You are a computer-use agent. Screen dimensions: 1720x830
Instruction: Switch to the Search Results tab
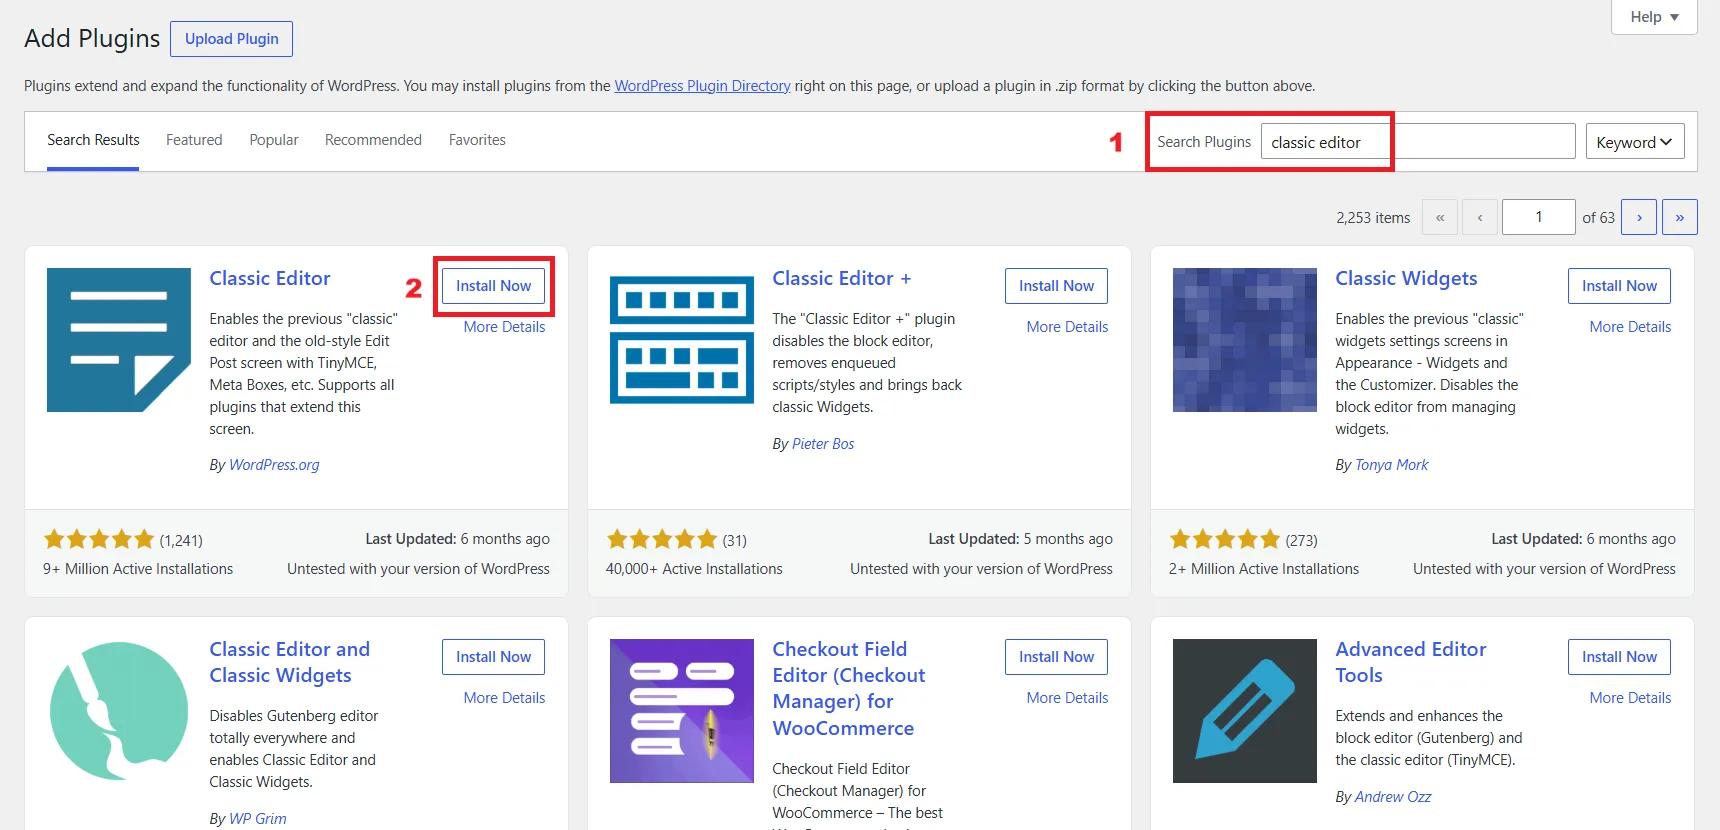93,140
